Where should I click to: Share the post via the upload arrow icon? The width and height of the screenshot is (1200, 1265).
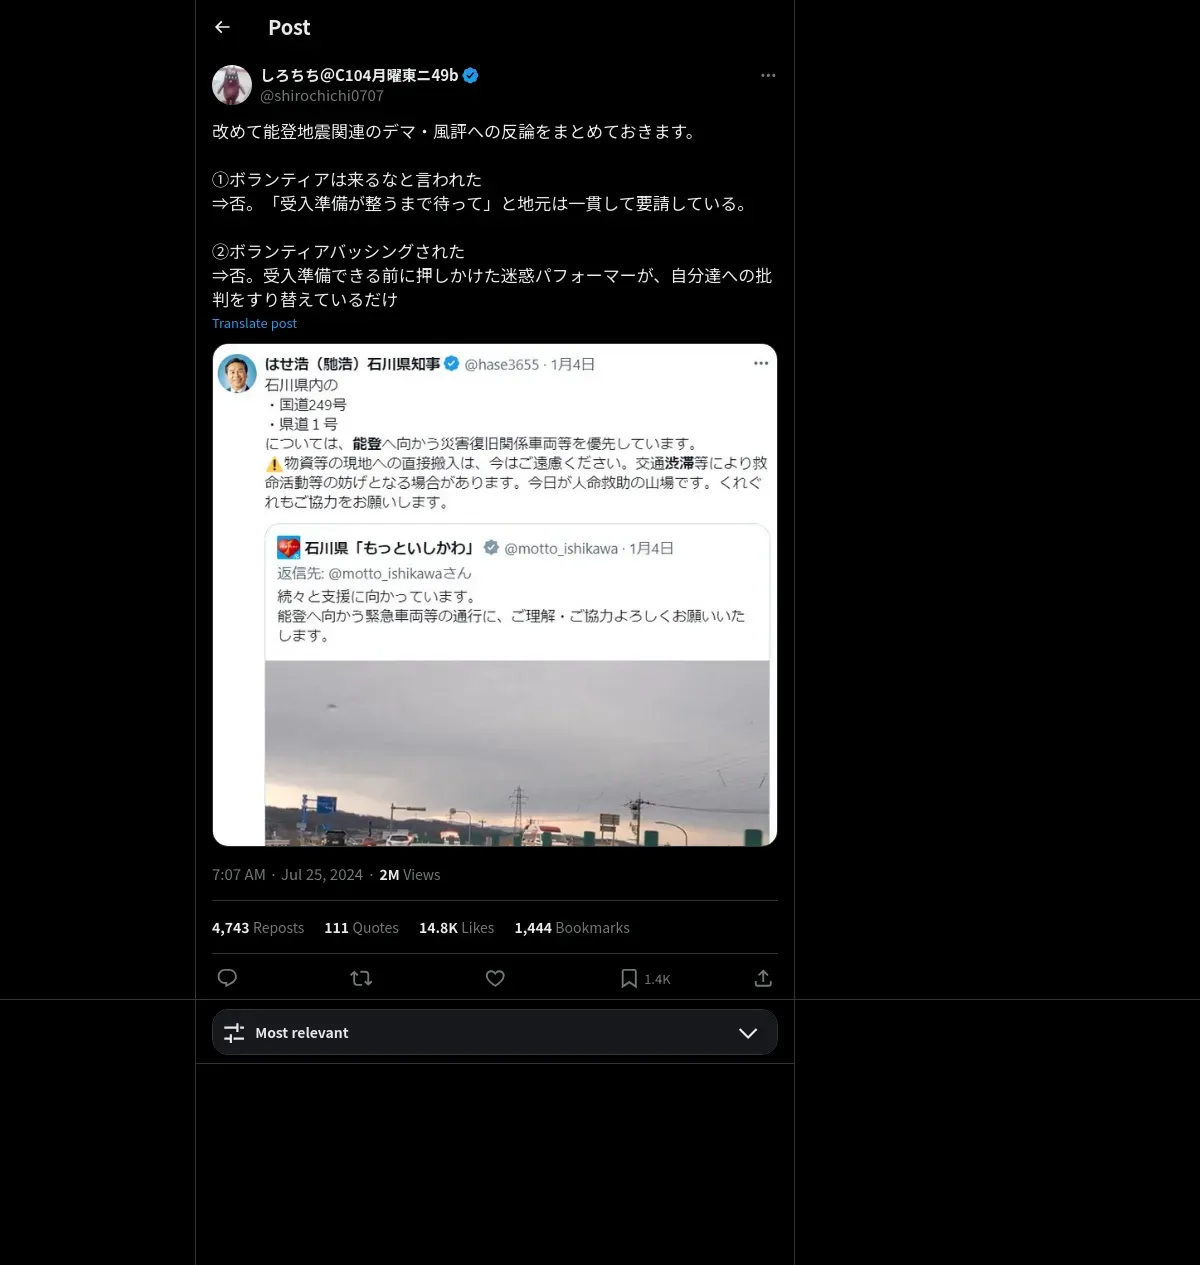click(x=763, y=978)
